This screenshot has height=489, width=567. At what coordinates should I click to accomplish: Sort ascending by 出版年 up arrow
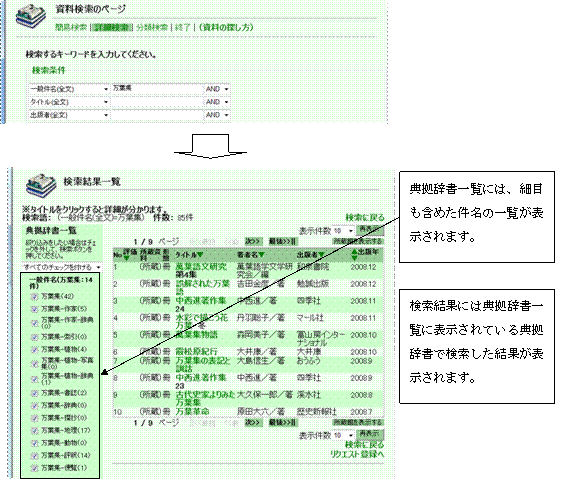pyautogui.click(x=354, y=252)
